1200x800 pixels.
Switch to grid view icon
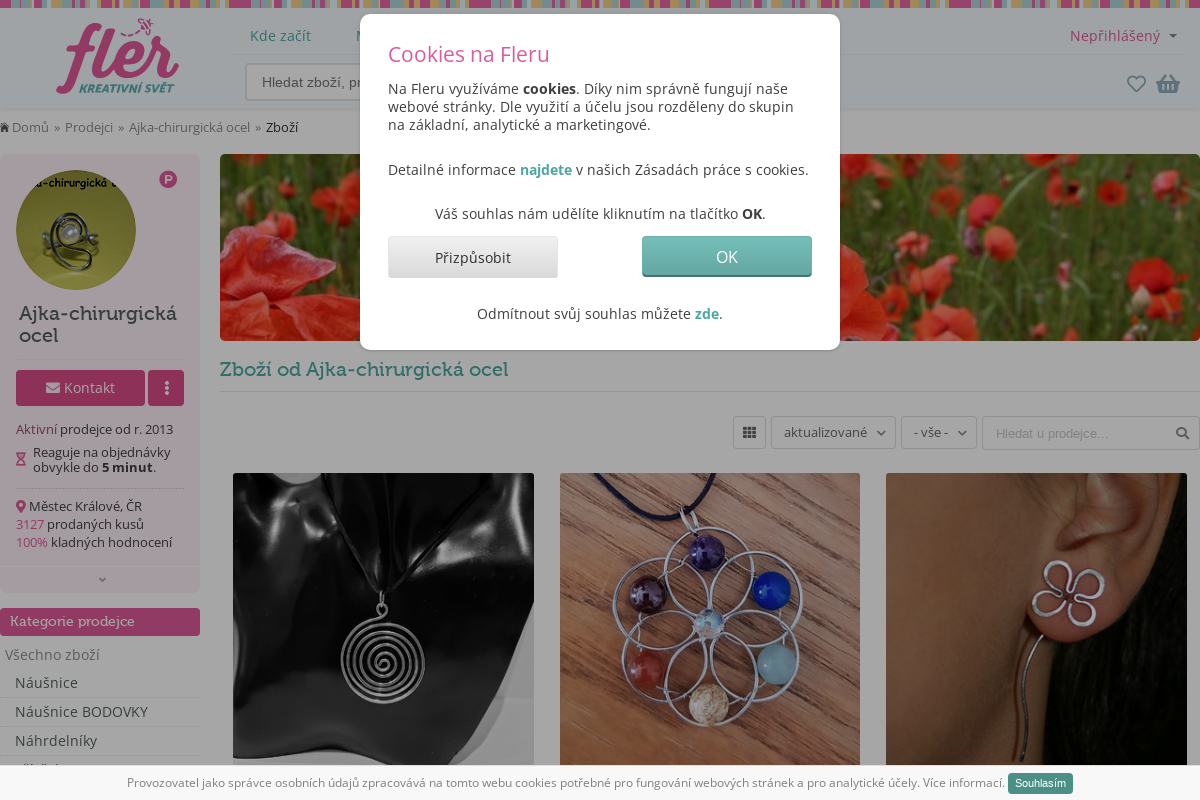pos(749,433)
